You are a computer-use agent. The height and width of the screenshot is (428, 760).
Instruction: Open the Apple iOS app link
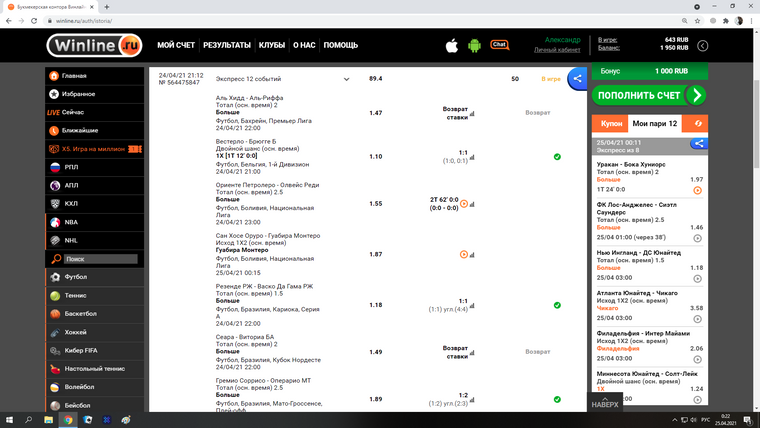452,46
